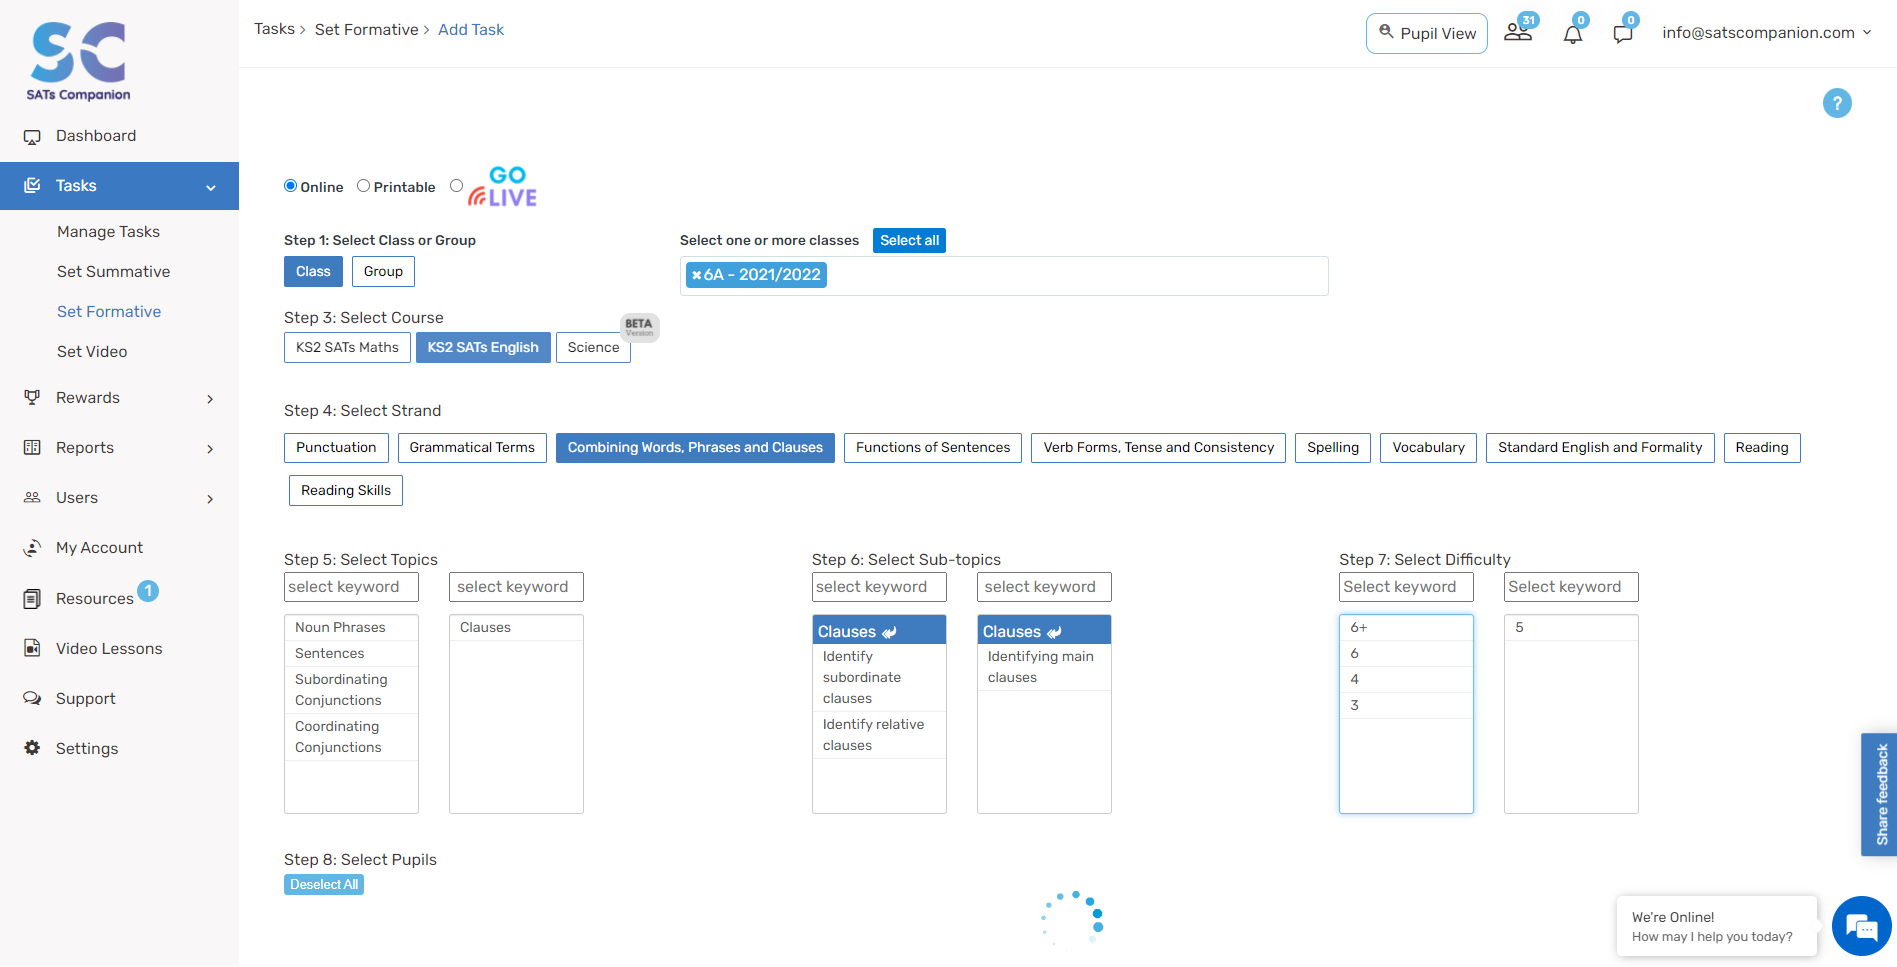The width and height of the screenshot is (1897, 967).
Task: Select the Reading Skills strand
Action: coord(346,491)
